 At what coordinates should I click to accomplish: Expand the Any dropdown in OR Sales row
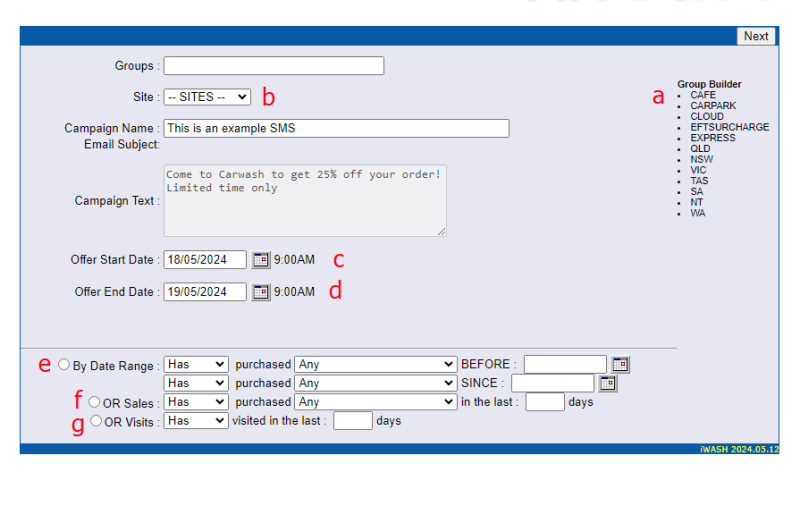click(375, 402)
